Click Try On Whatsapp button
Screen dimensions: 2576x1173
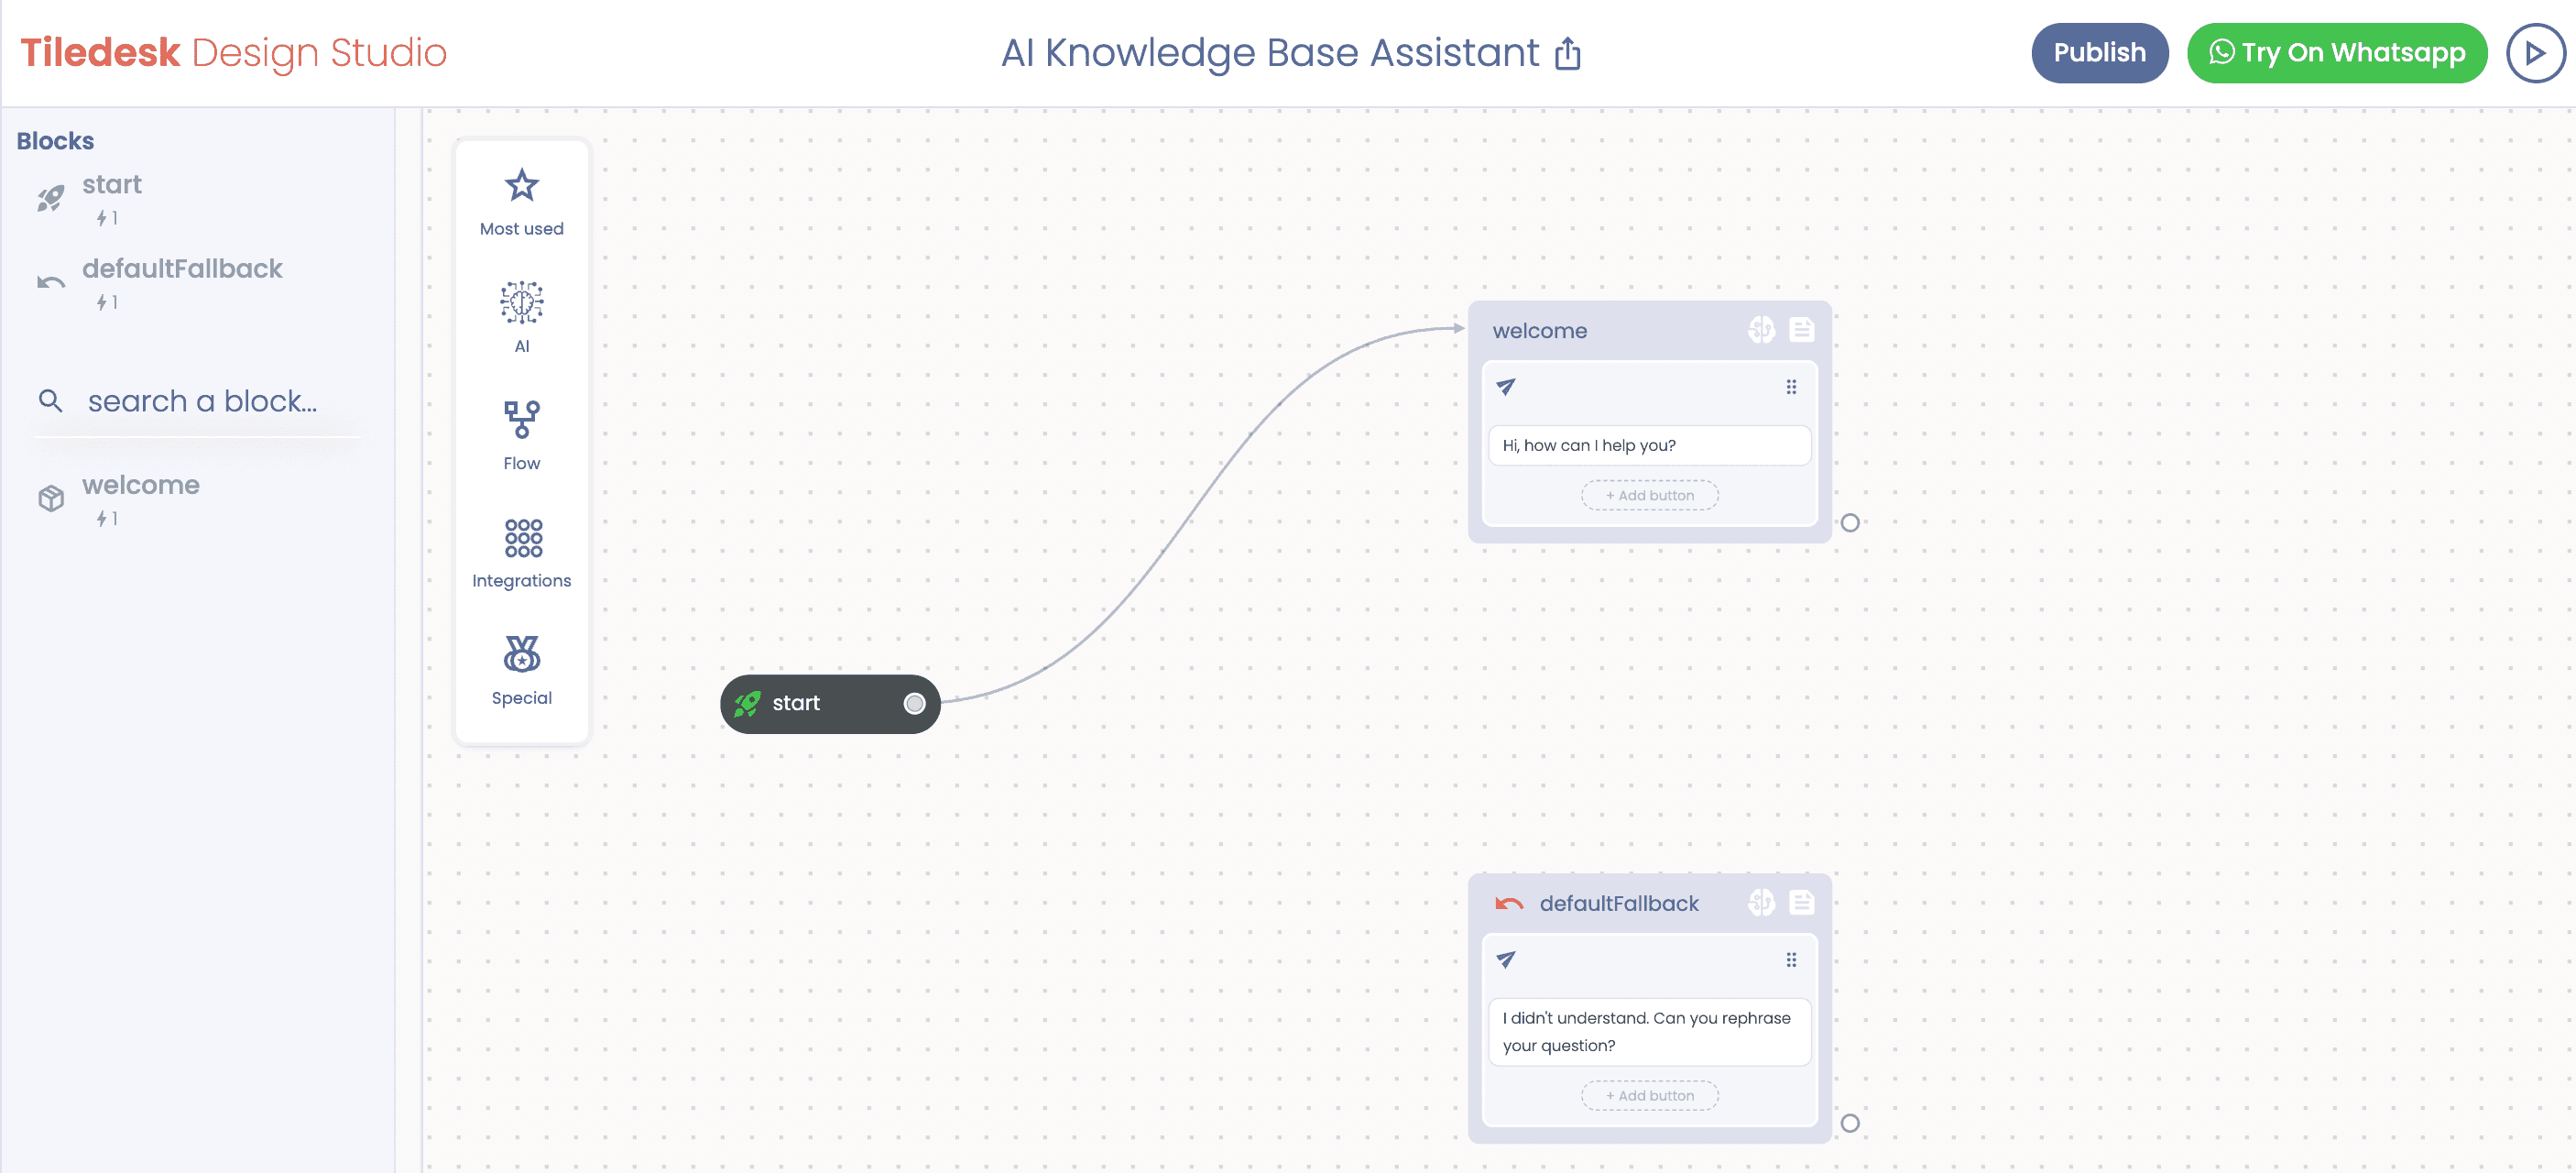(x=2336, y=53)
